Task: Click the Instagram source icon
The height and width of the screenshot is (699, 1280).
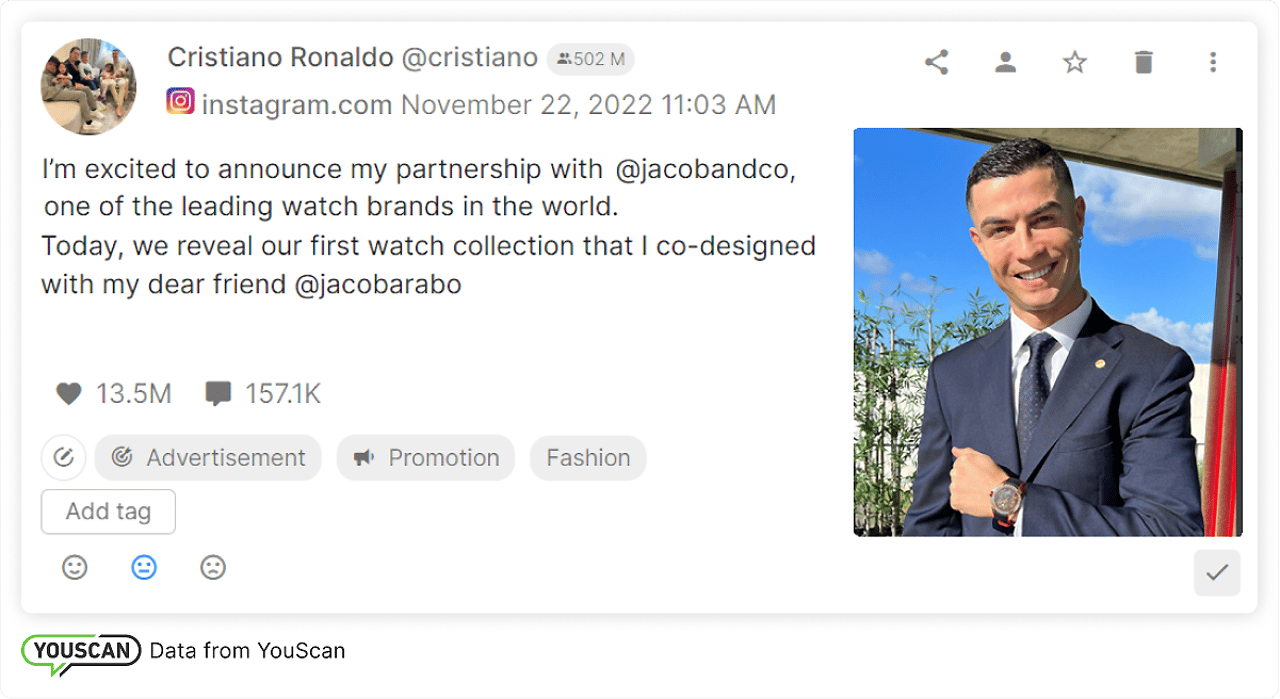Action: [x=180, y=102]
